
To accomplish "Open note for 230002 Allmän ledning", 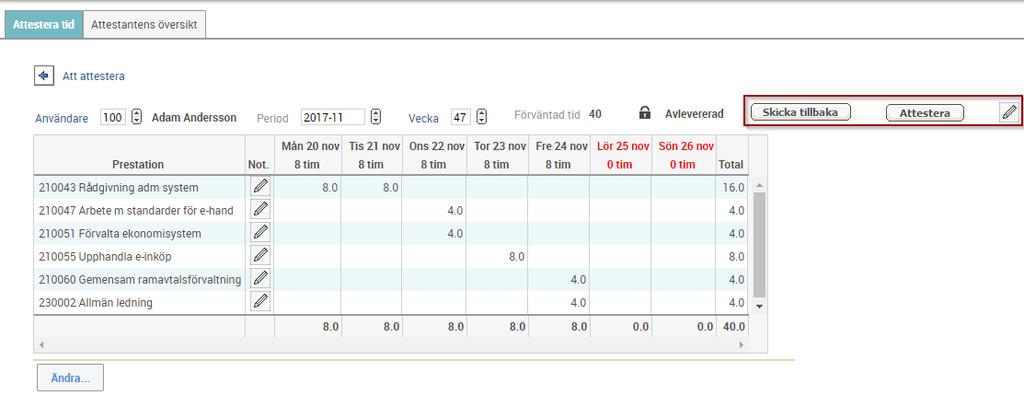I will click(261, 302).
